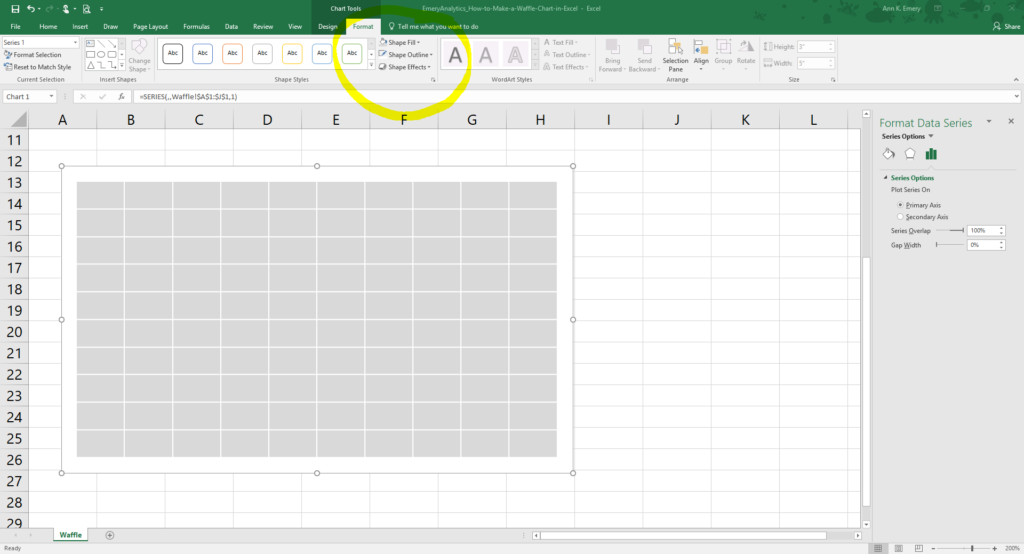This screenshot has width=1024, height=554.
Task: Click the Share button
Action: (1006, 27)
